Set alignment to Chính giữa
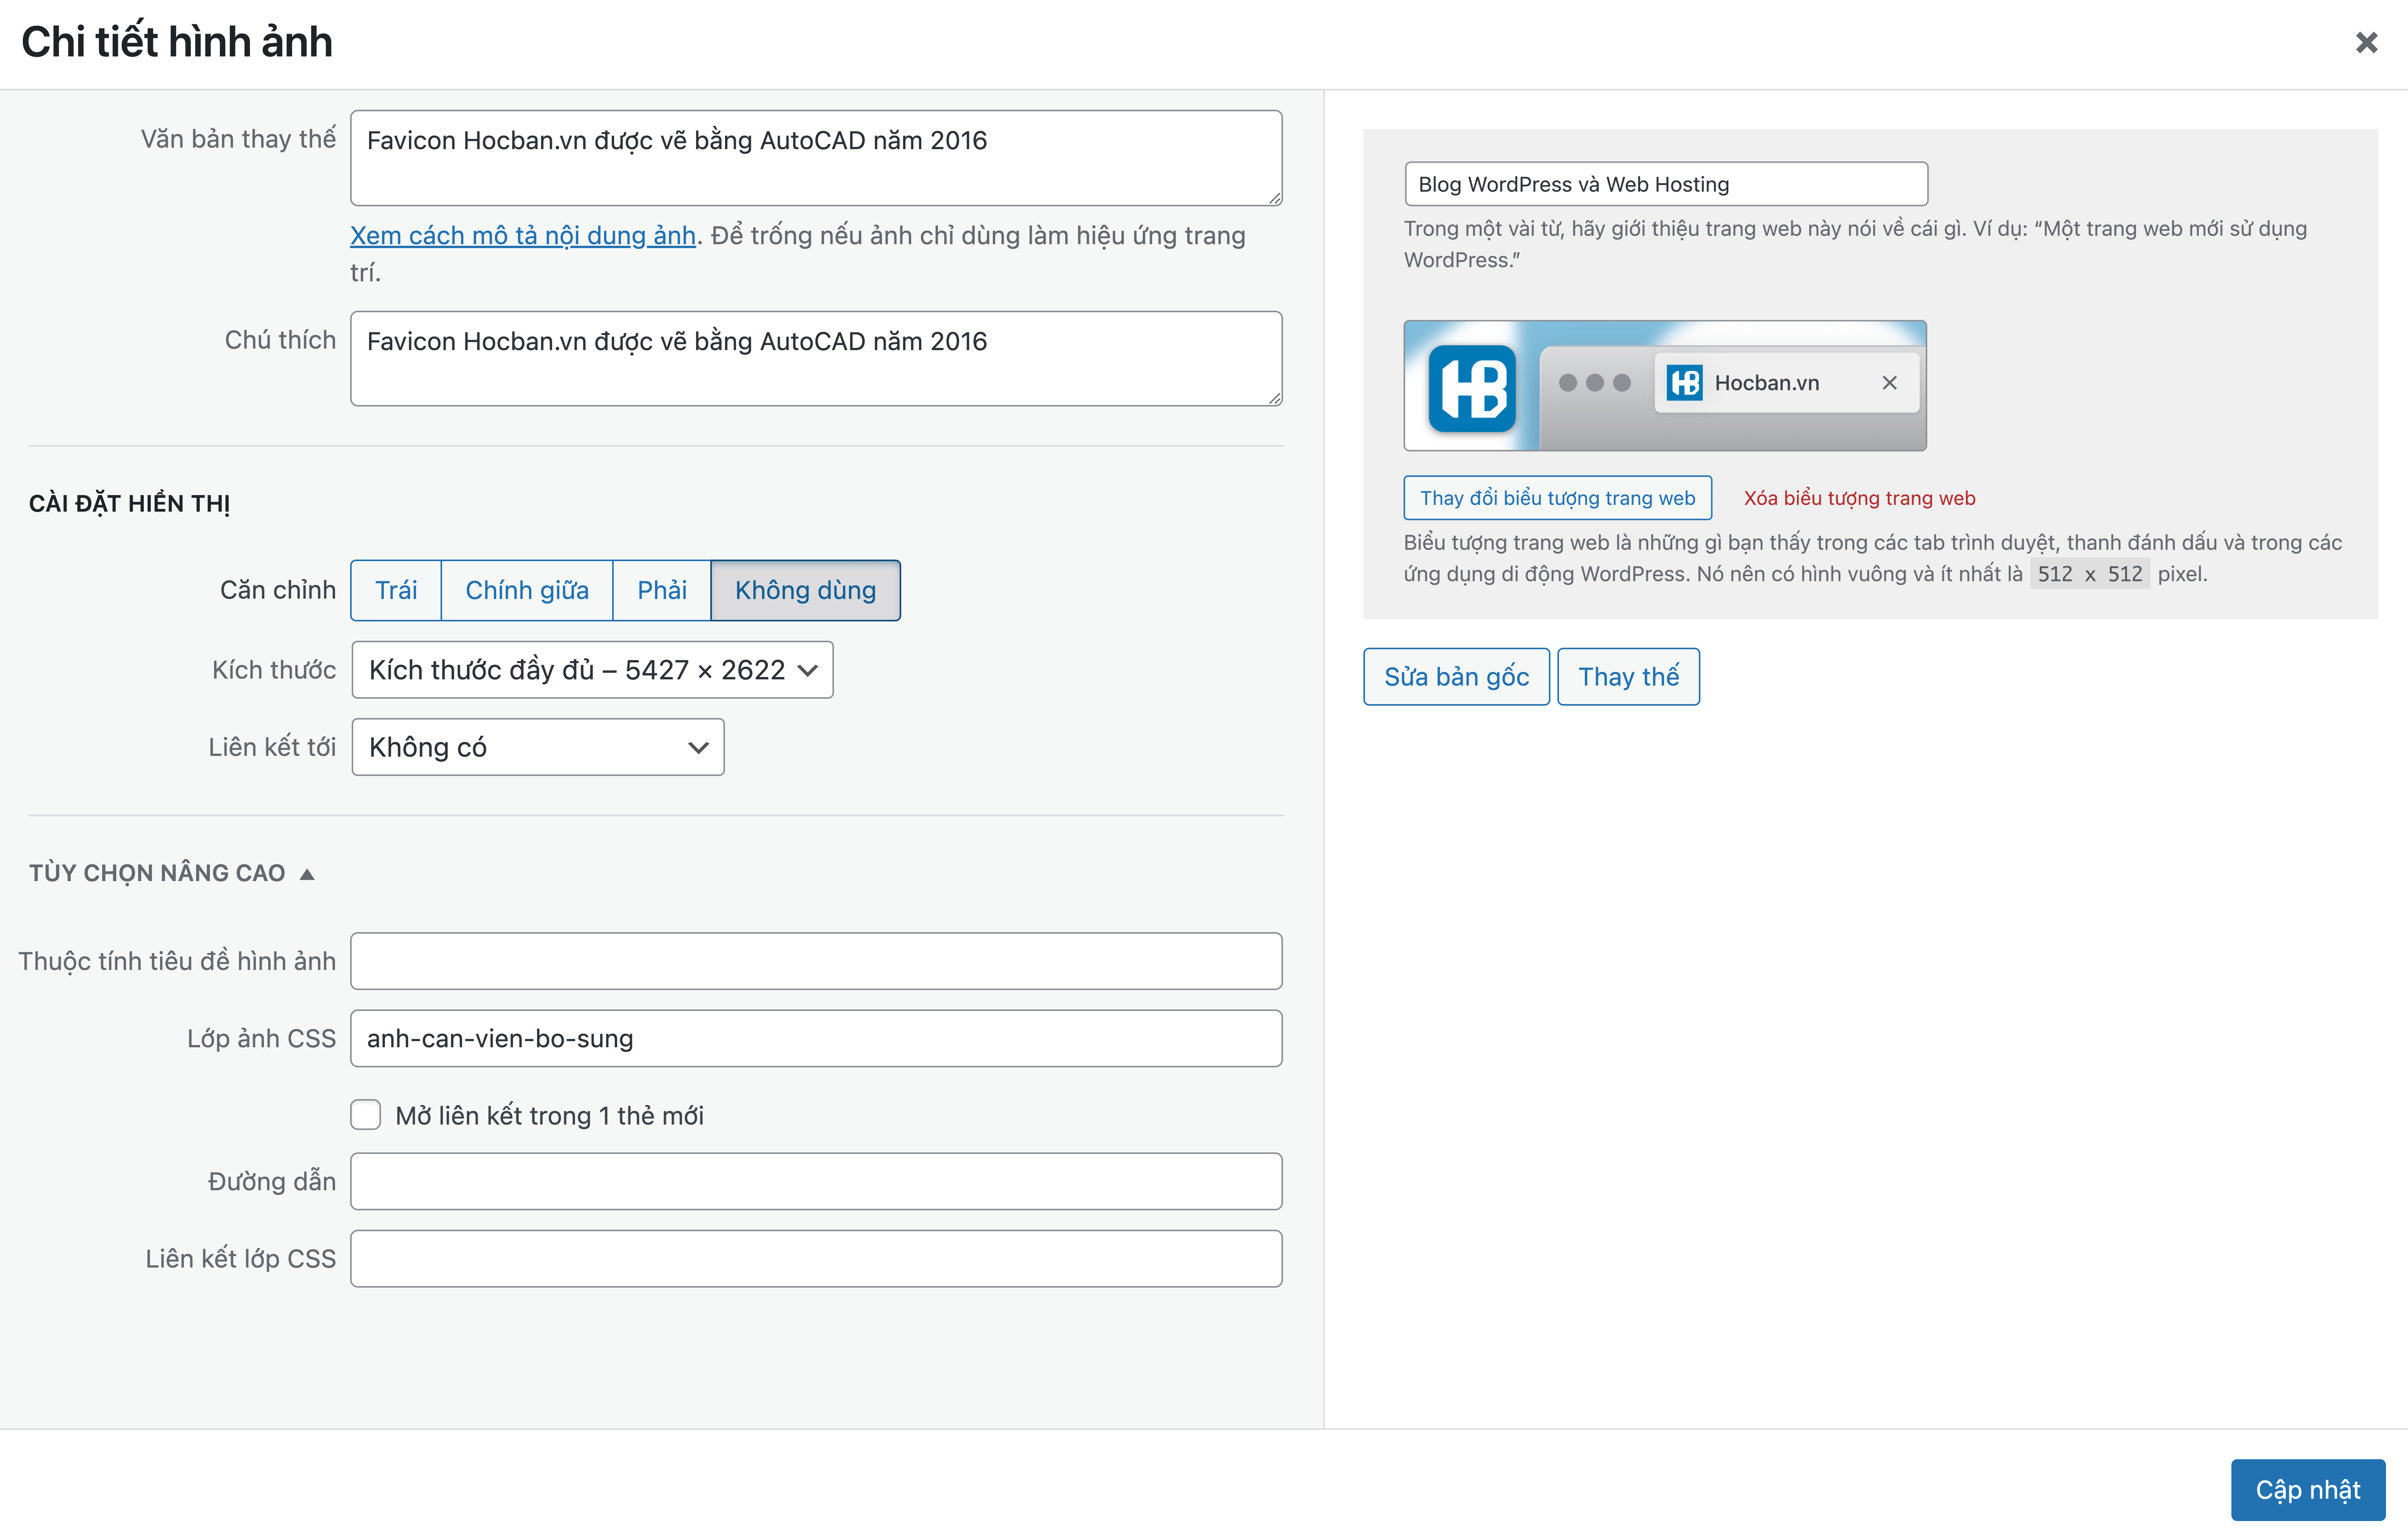 pos(527,590)
